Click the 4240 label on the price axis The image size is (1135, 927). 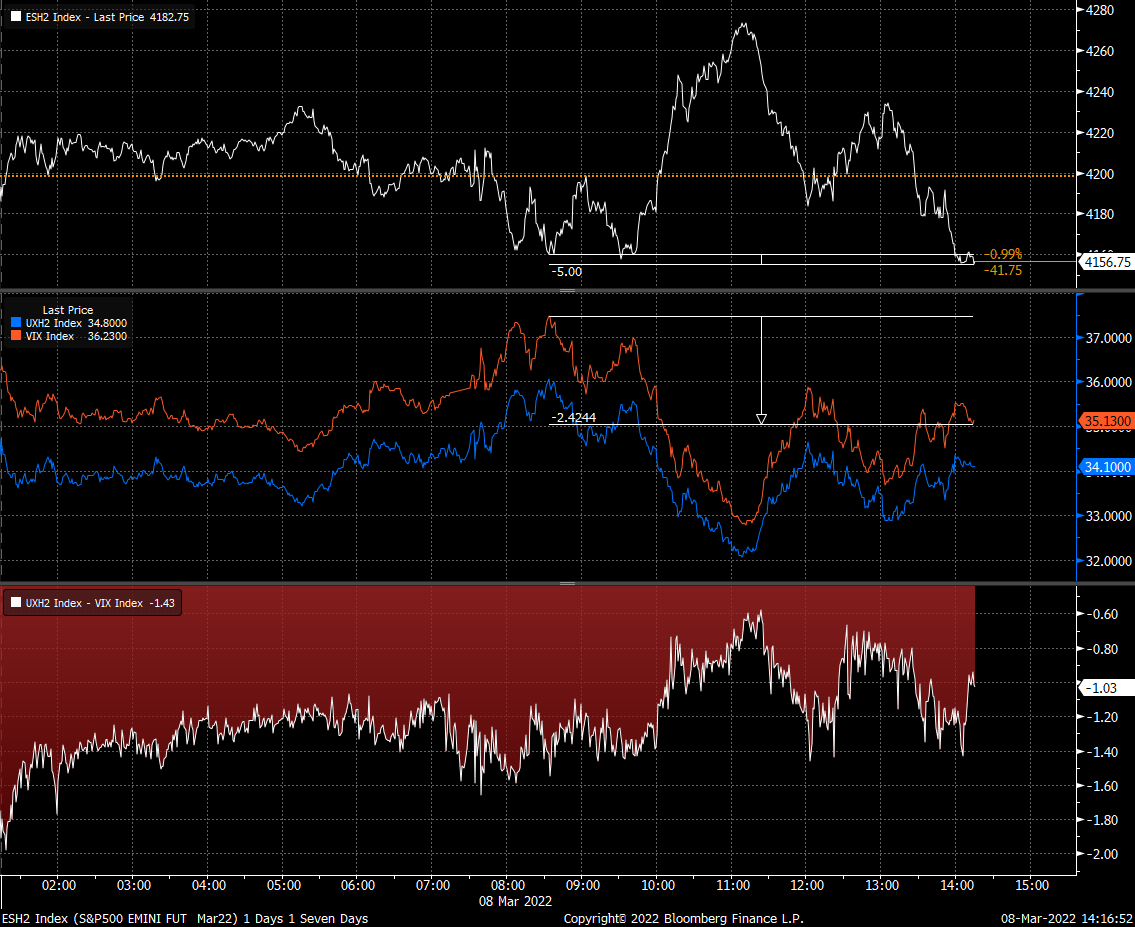[x=1100, y=92]
